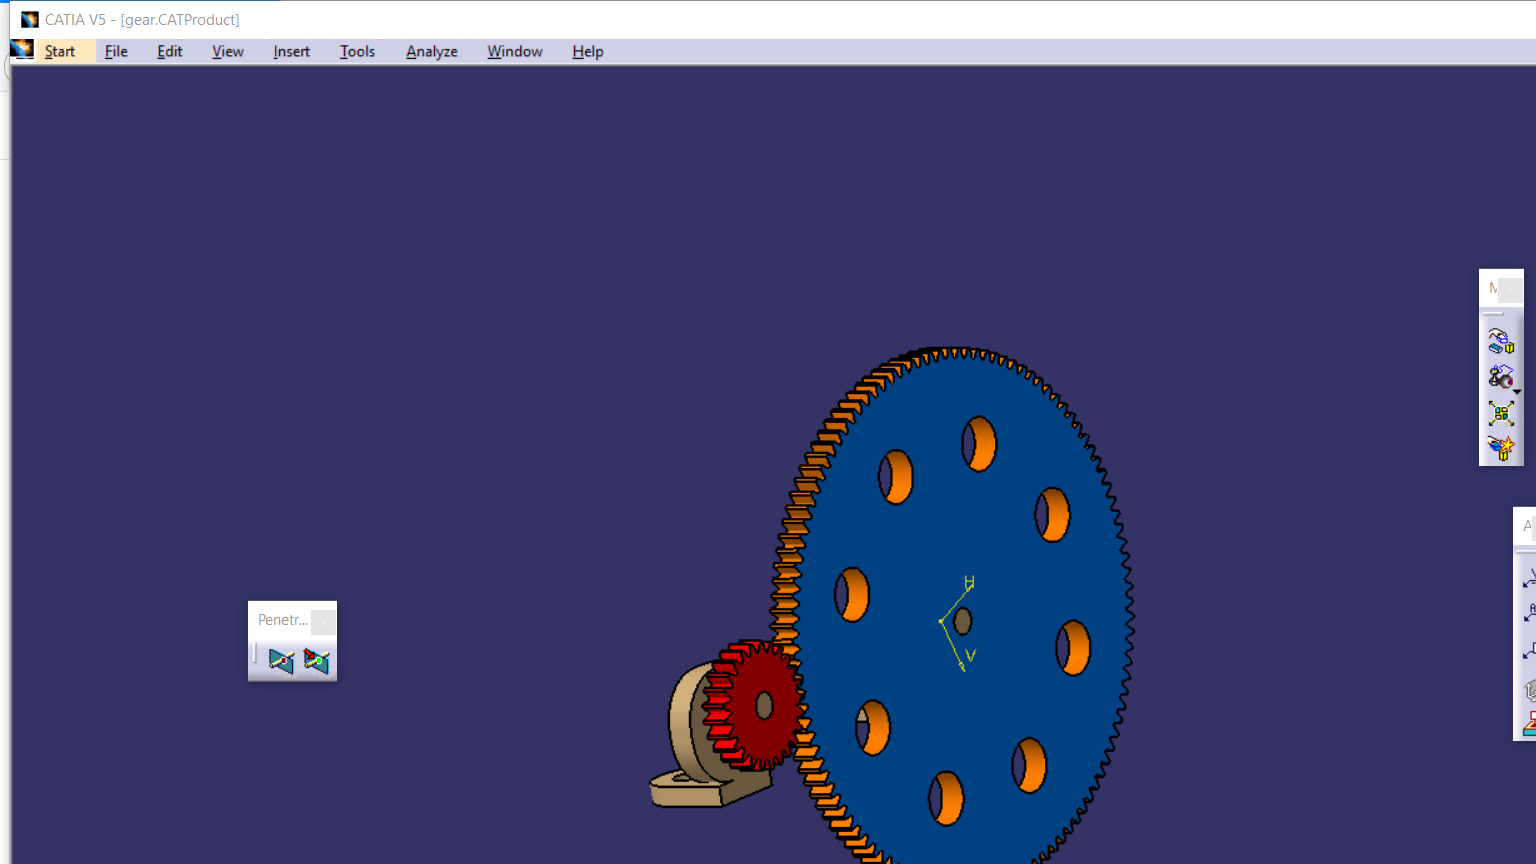Open the Analyze menu

point(432,51)
